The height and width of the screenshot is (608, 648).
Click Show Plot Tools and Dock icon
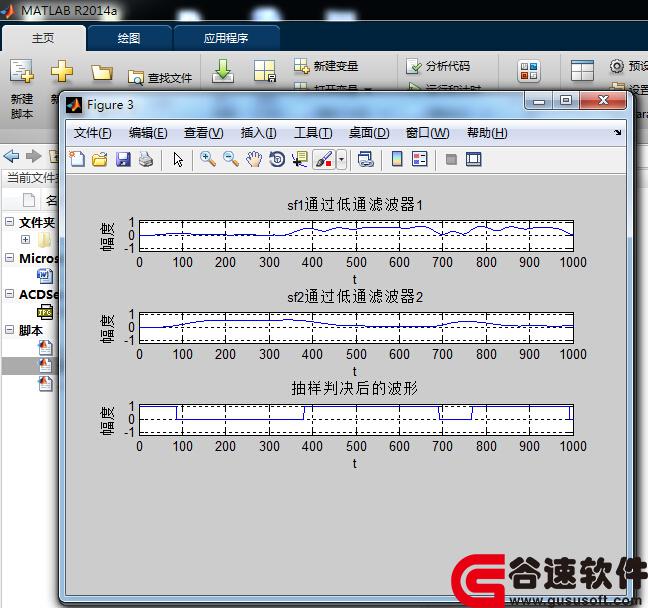pos(474,159)
